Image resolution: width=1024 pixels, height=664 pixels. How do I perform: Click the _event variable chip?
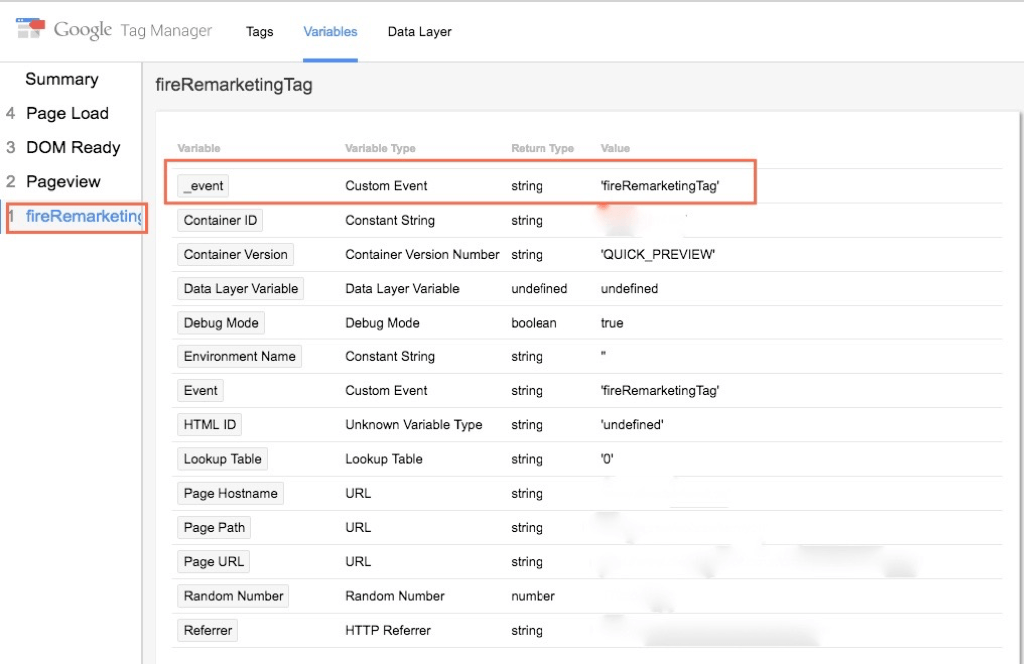(203, 185)
